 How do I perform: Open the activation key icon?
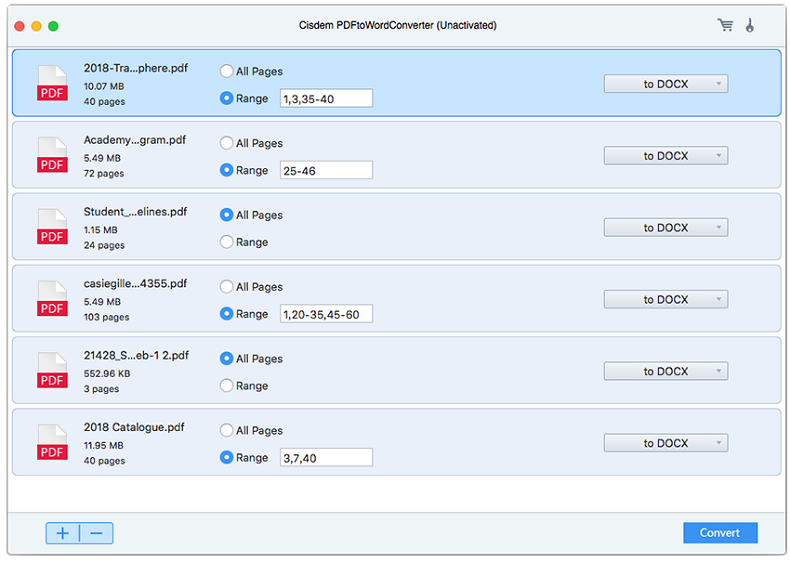pyautogui.click(x=750, y=25)
